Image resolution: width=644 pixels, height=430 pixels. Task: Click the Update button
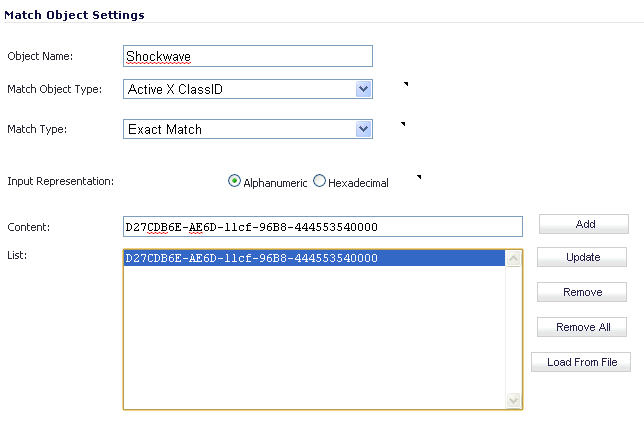point(582,257)
